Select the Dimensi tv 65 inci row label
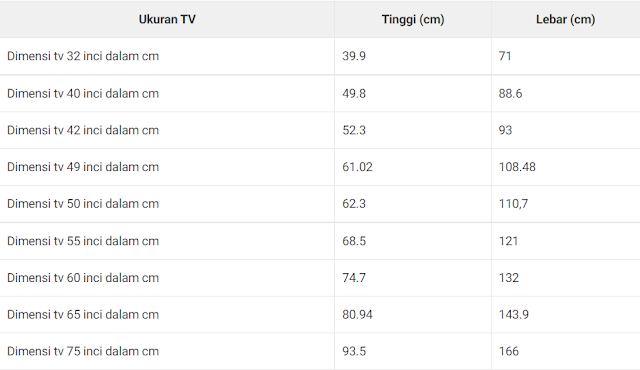This screenshot has height=370, width=640. tap(83, 315)
